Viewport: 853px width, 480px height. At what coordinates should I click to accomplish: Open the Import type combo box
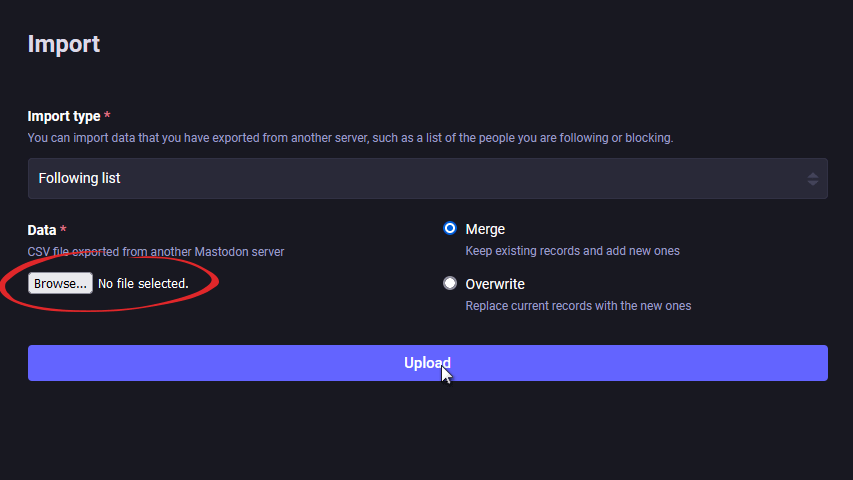pos(427,178)
